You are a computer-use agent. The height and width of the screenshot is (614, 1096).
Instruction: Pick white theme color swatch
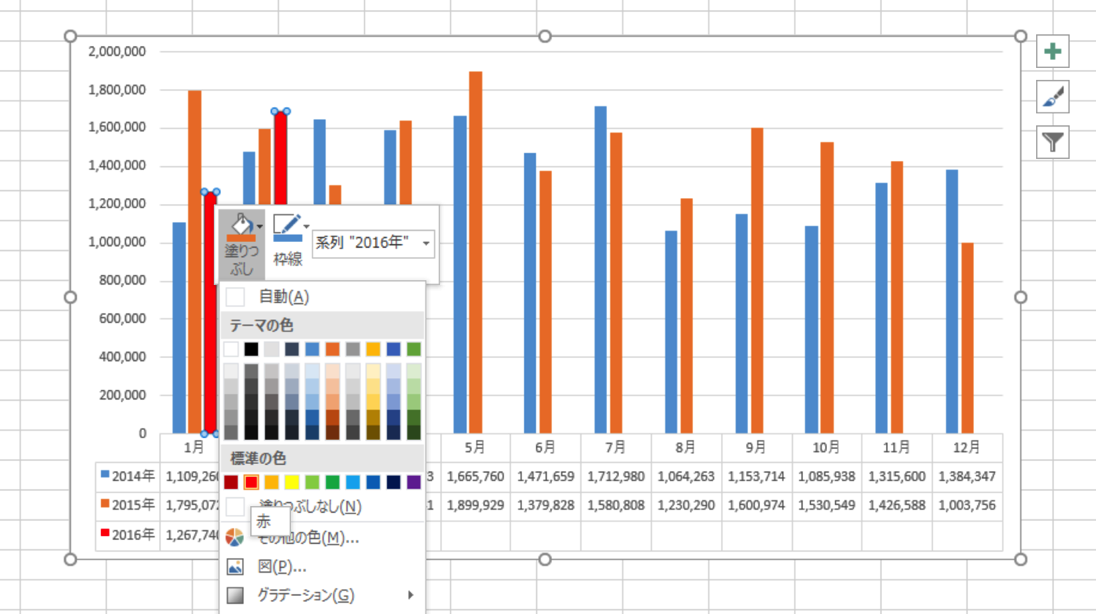(x=231, y=349)
